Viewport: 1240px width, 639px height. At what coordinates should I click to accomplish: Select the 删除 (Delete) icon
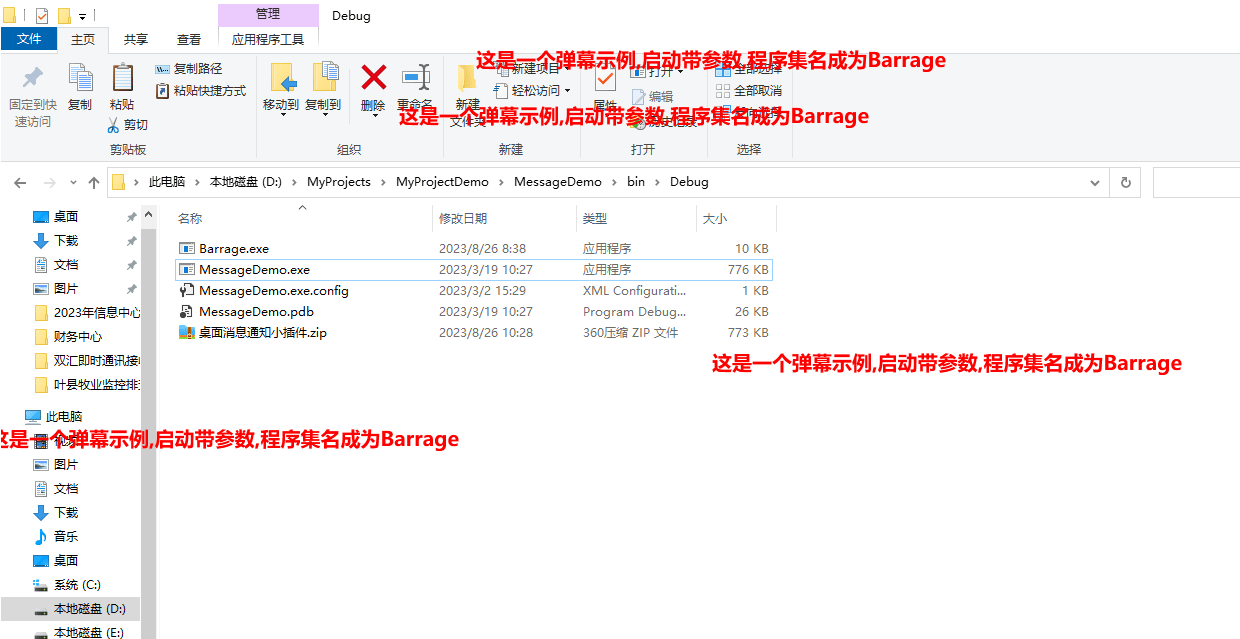373,88
